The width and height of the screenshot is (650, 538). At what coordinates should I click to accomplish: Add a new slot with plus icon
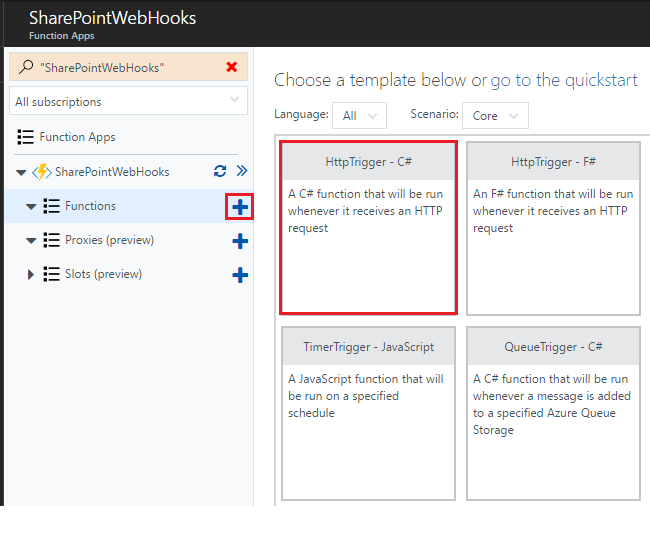(240, 275)
